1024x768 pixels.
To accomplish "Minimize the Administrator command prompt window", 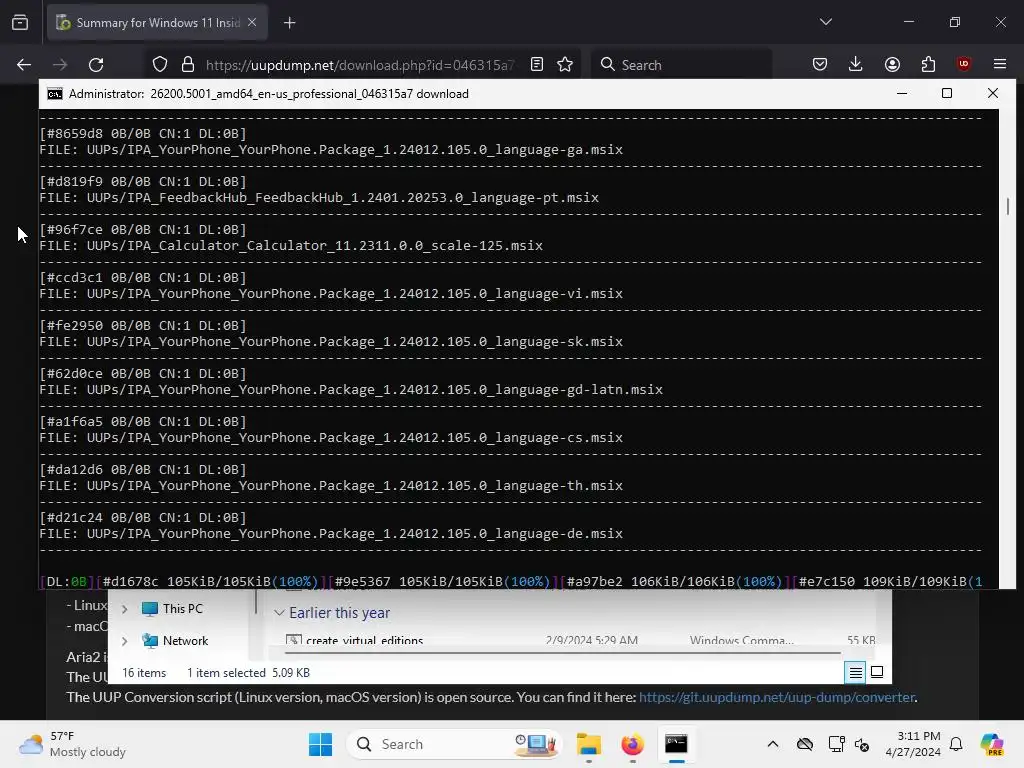I will point(902,93).
